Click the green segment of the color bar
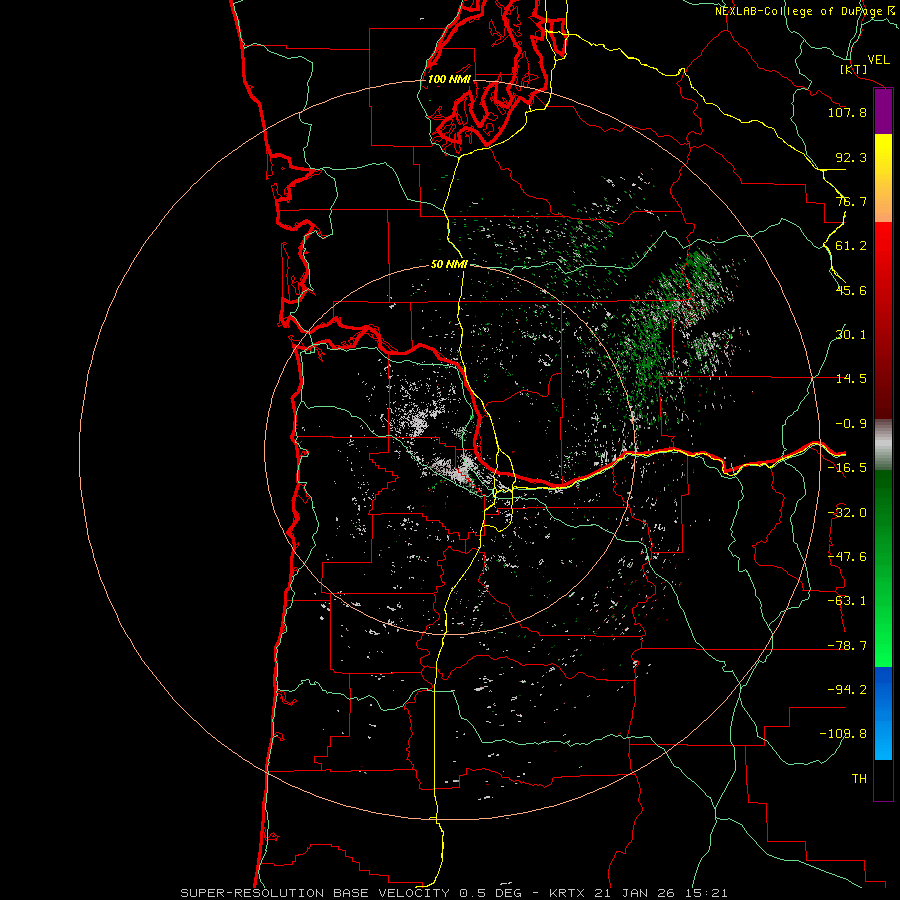This screenshot has width=900, height=900. pyautogui.click(x=883, y=568)
